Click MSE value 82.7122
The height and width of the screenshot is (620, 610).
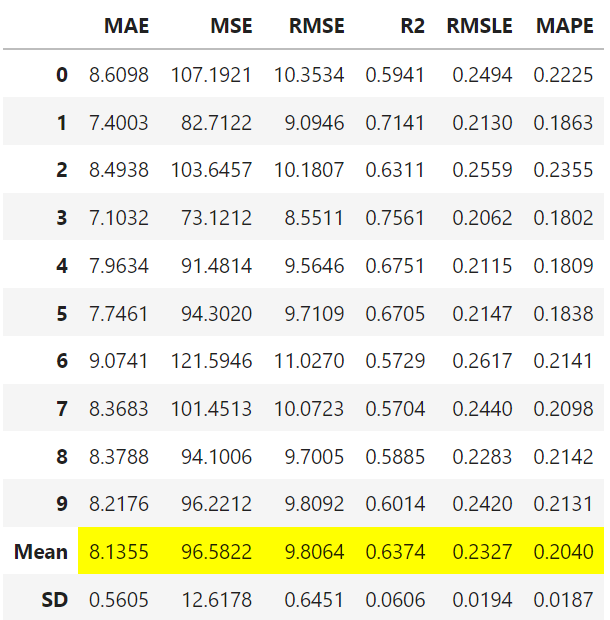tap(217, 123)
